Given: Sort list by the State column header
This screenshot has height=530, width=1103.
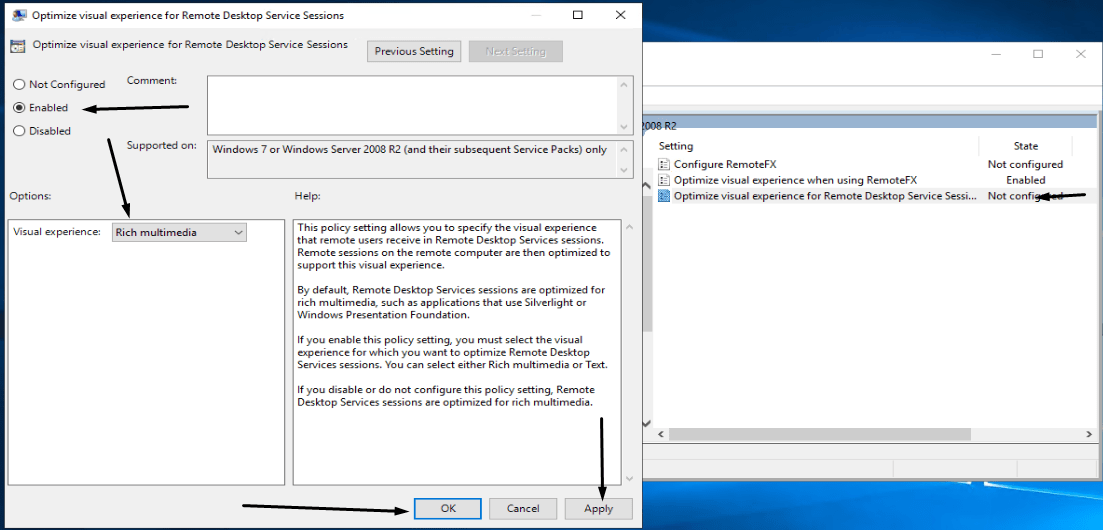Looking at the screenshot, I should (x=1026, y=146).
